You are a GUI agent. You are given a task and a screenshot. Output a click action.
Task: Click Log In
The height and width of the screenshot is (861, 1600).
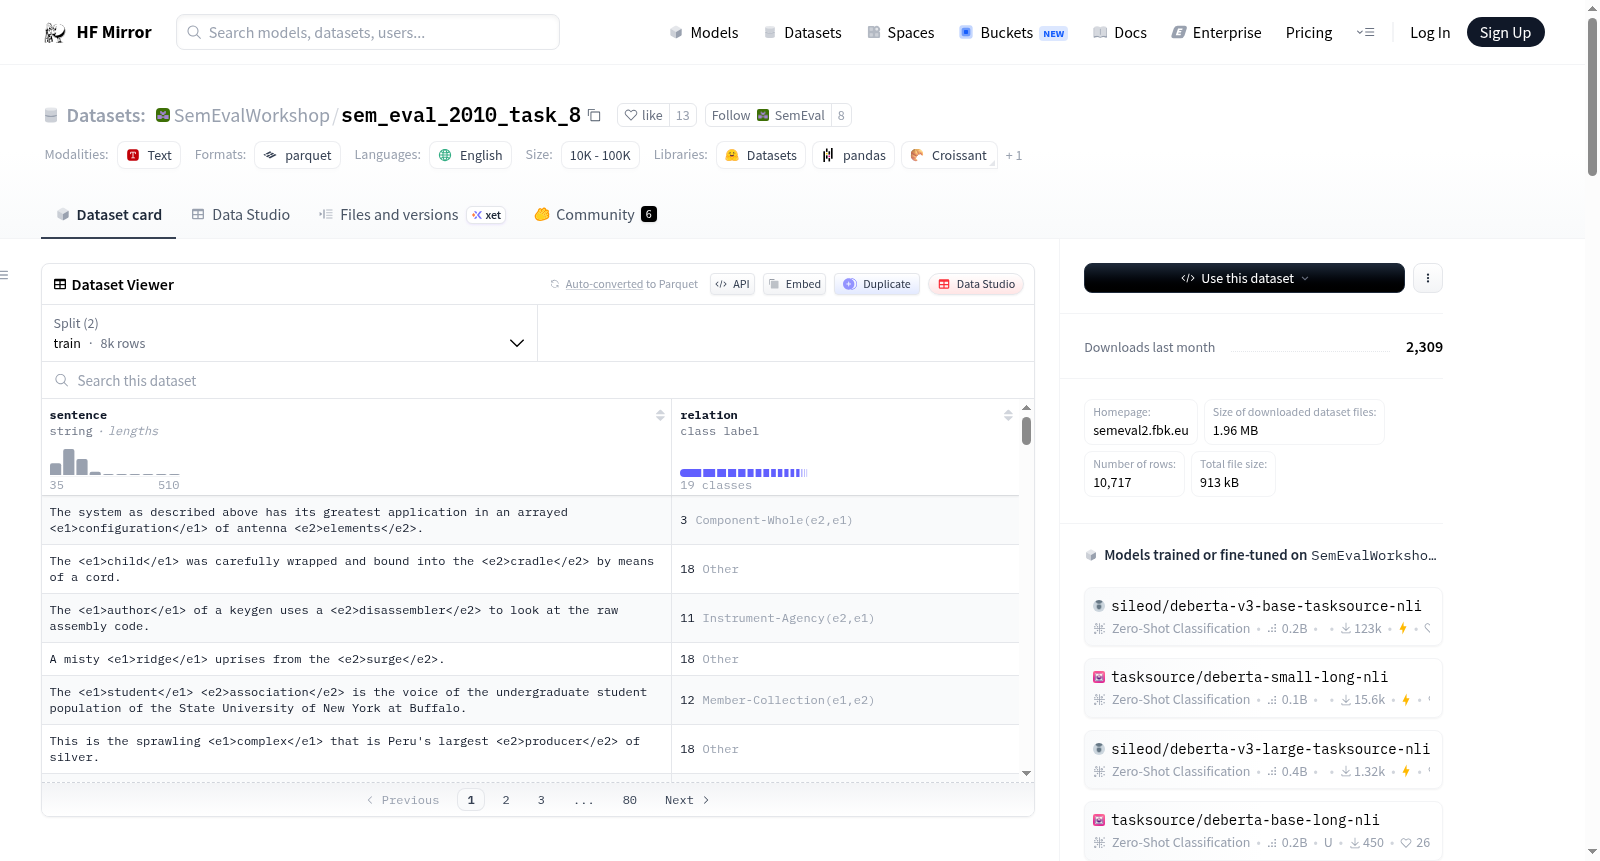click(x=1430, y=33)
